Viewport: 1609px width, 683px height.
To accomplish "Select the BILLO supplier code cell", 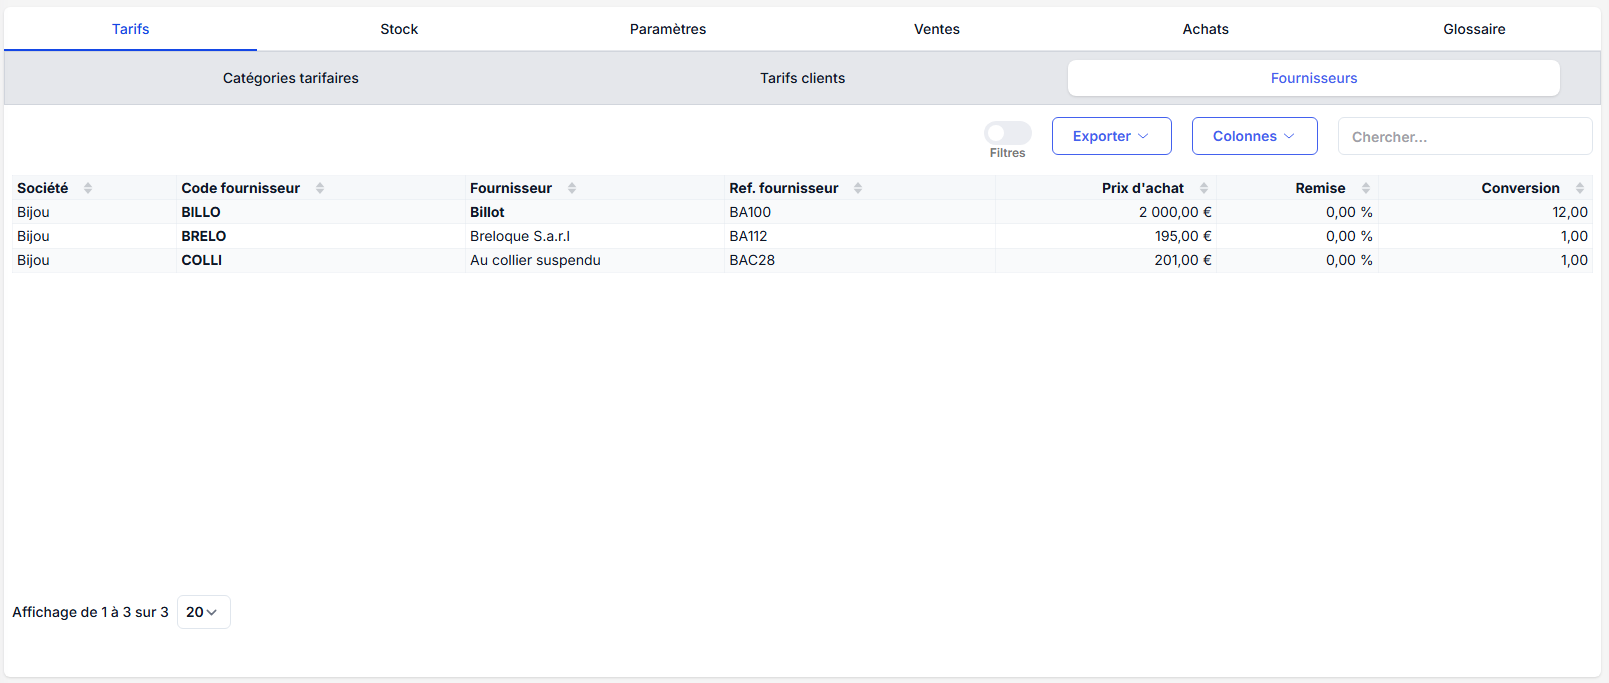I will (201, 212).
